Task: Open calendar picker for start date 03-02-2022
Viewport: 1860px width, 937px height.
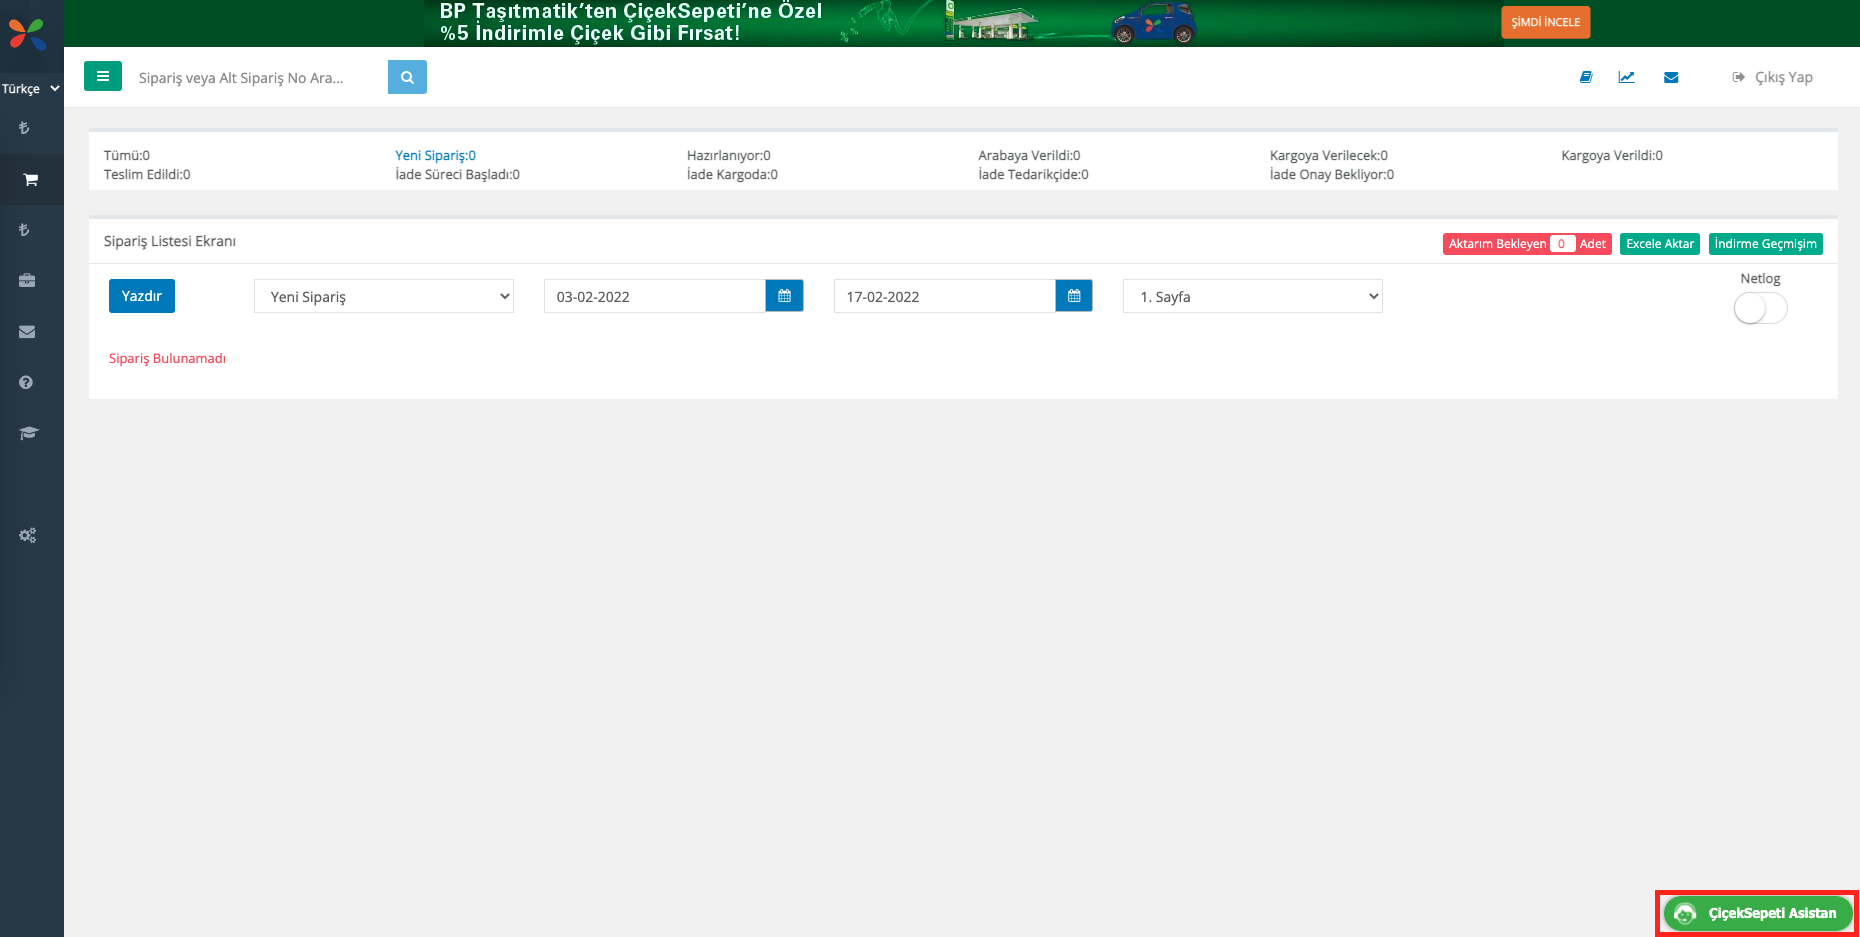Action: (784, 296)
